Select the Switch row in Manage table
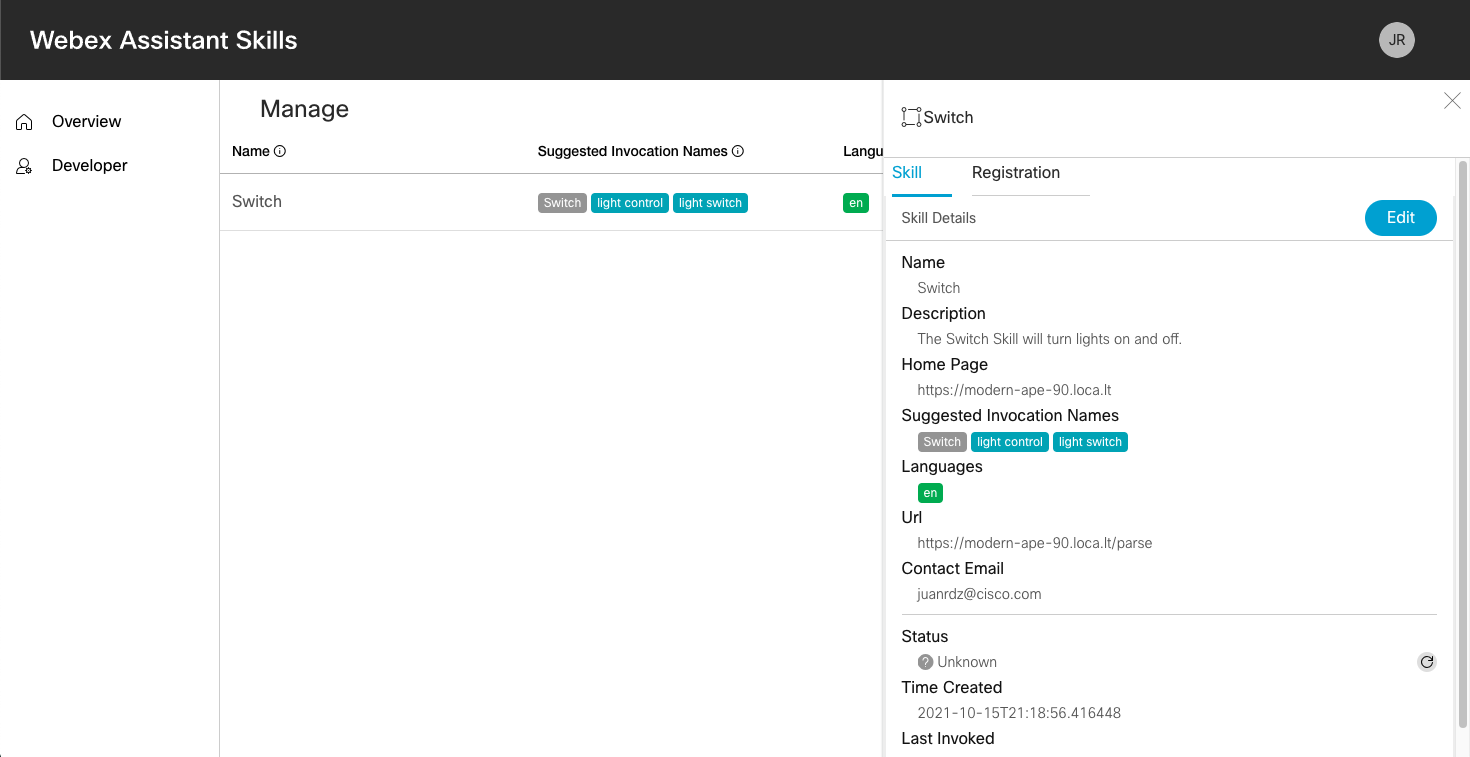 [551, 202]
